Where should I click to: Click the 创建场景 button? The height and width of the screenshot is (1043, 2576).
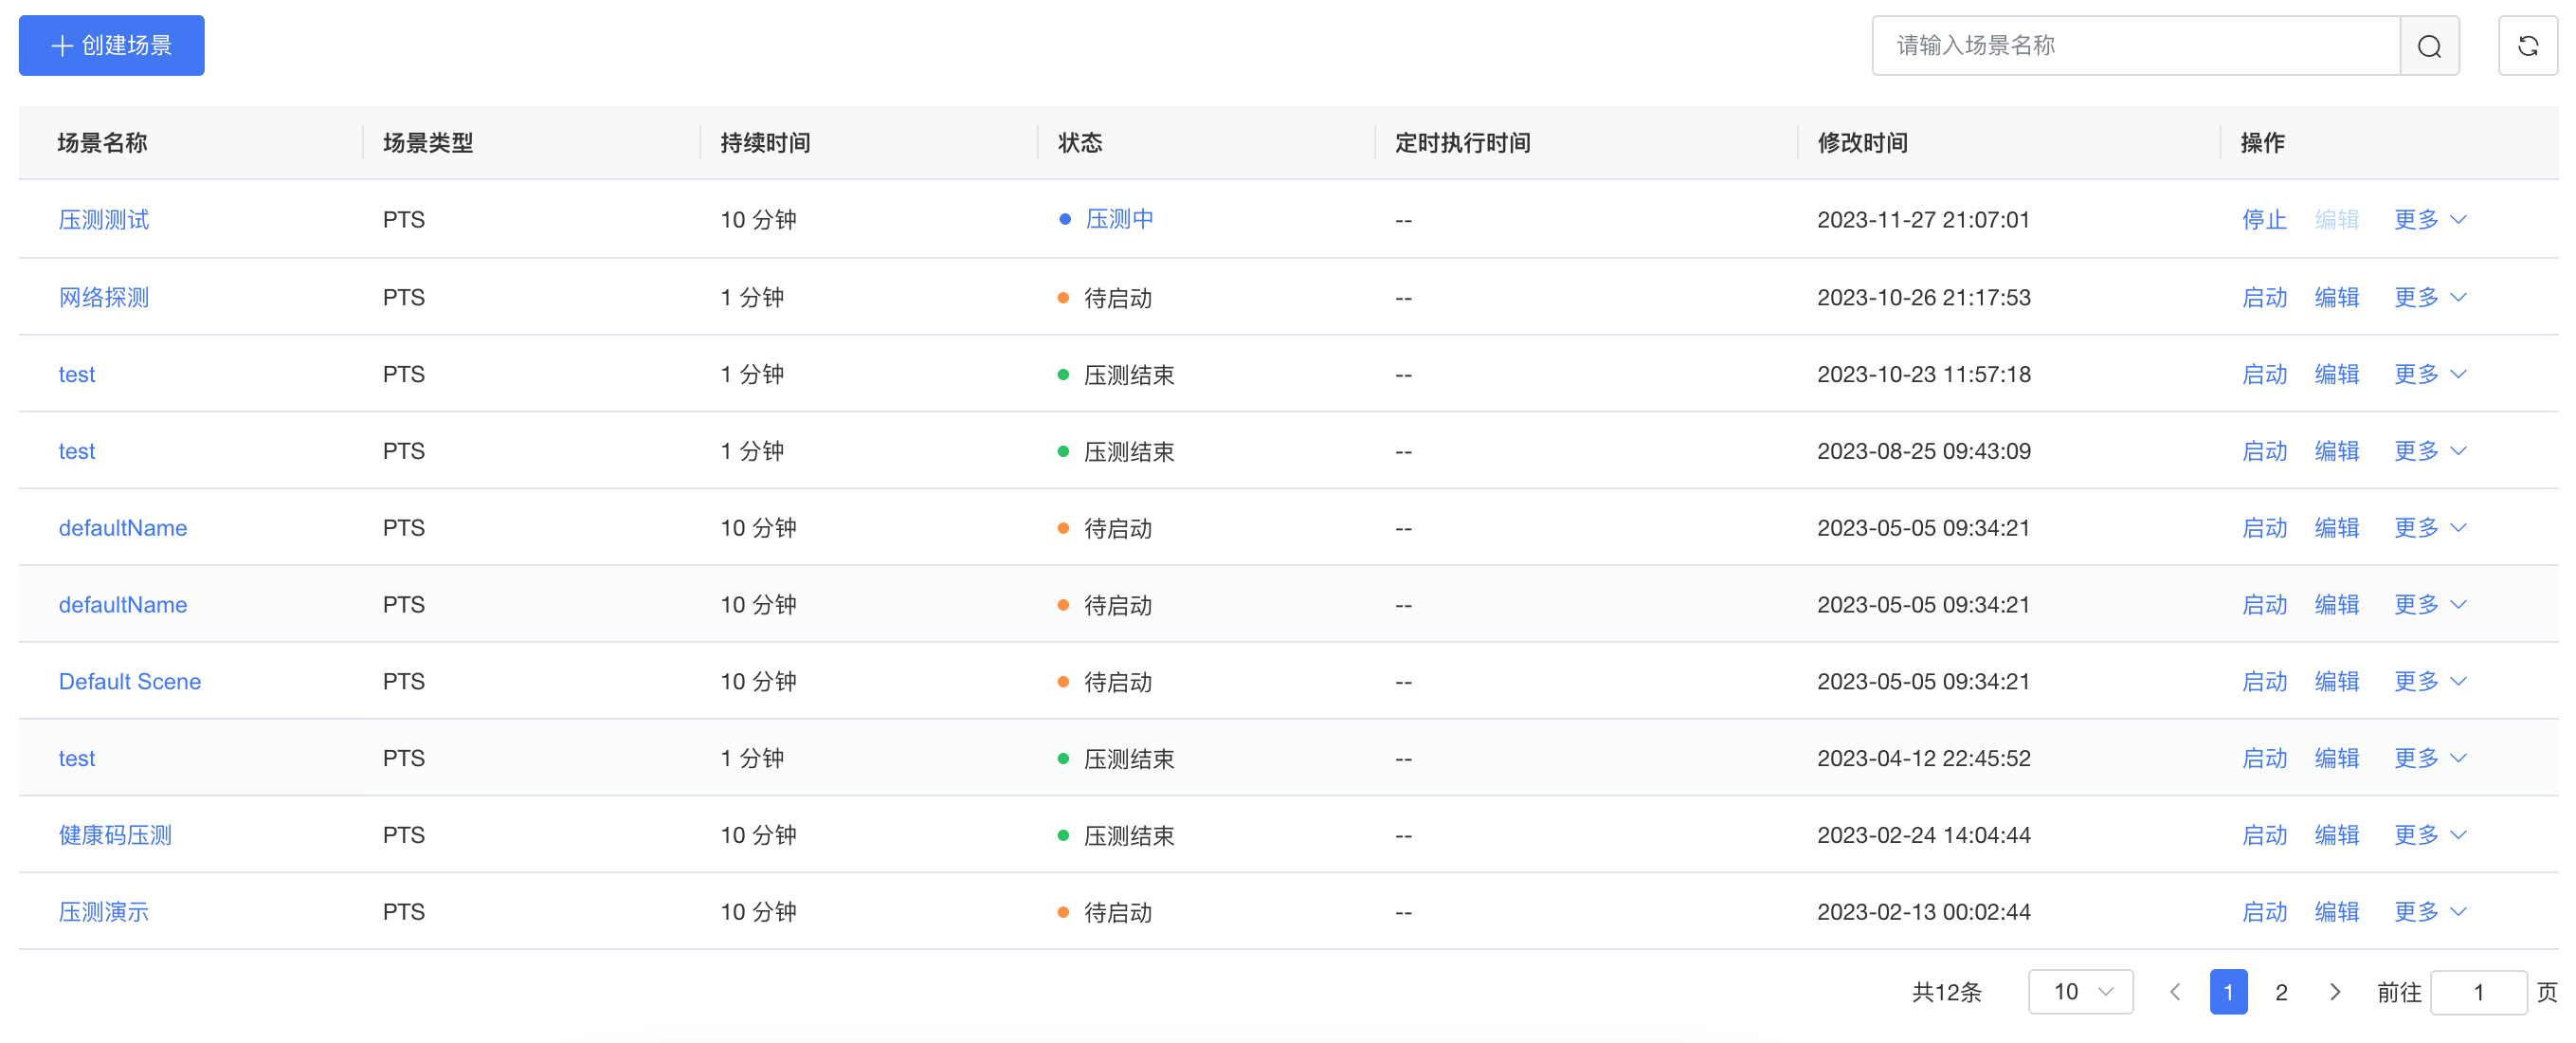112,46
